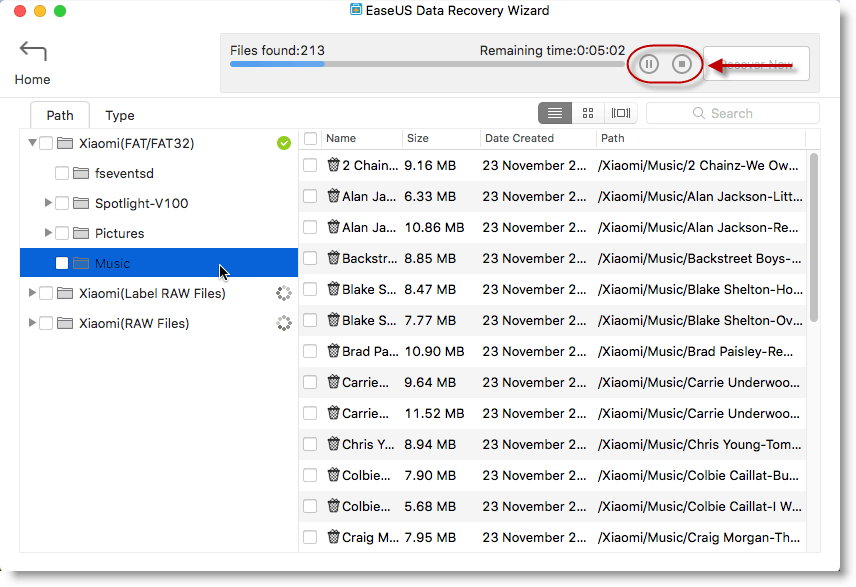Select Xiaomi(RAW Files) folder icon

65,323
